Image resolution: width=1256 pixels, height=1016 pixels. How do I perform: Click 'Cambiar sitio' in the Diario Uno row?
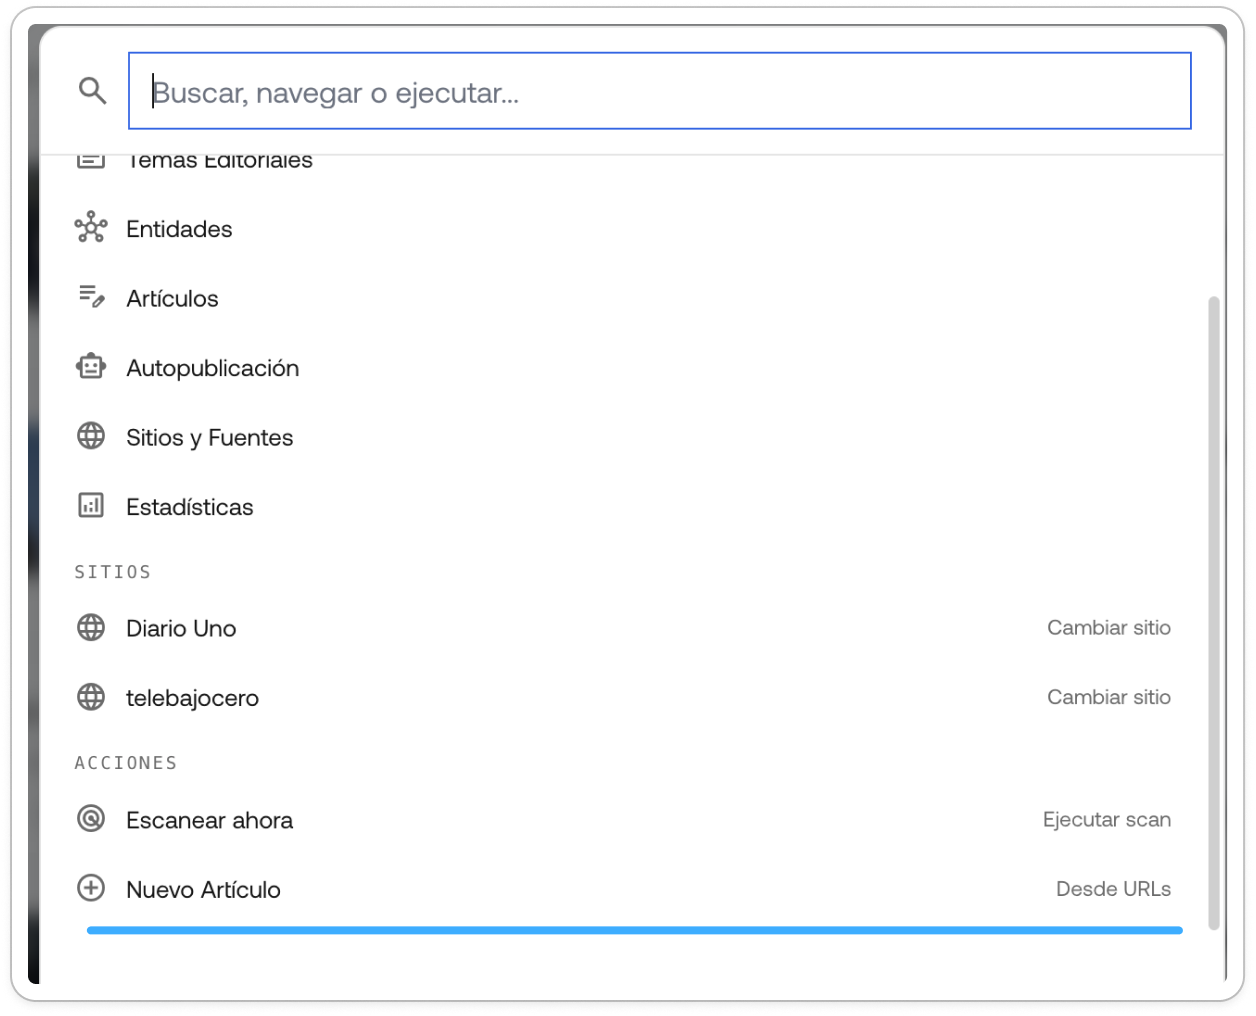pyautogui.click(x=1109, y=628)
